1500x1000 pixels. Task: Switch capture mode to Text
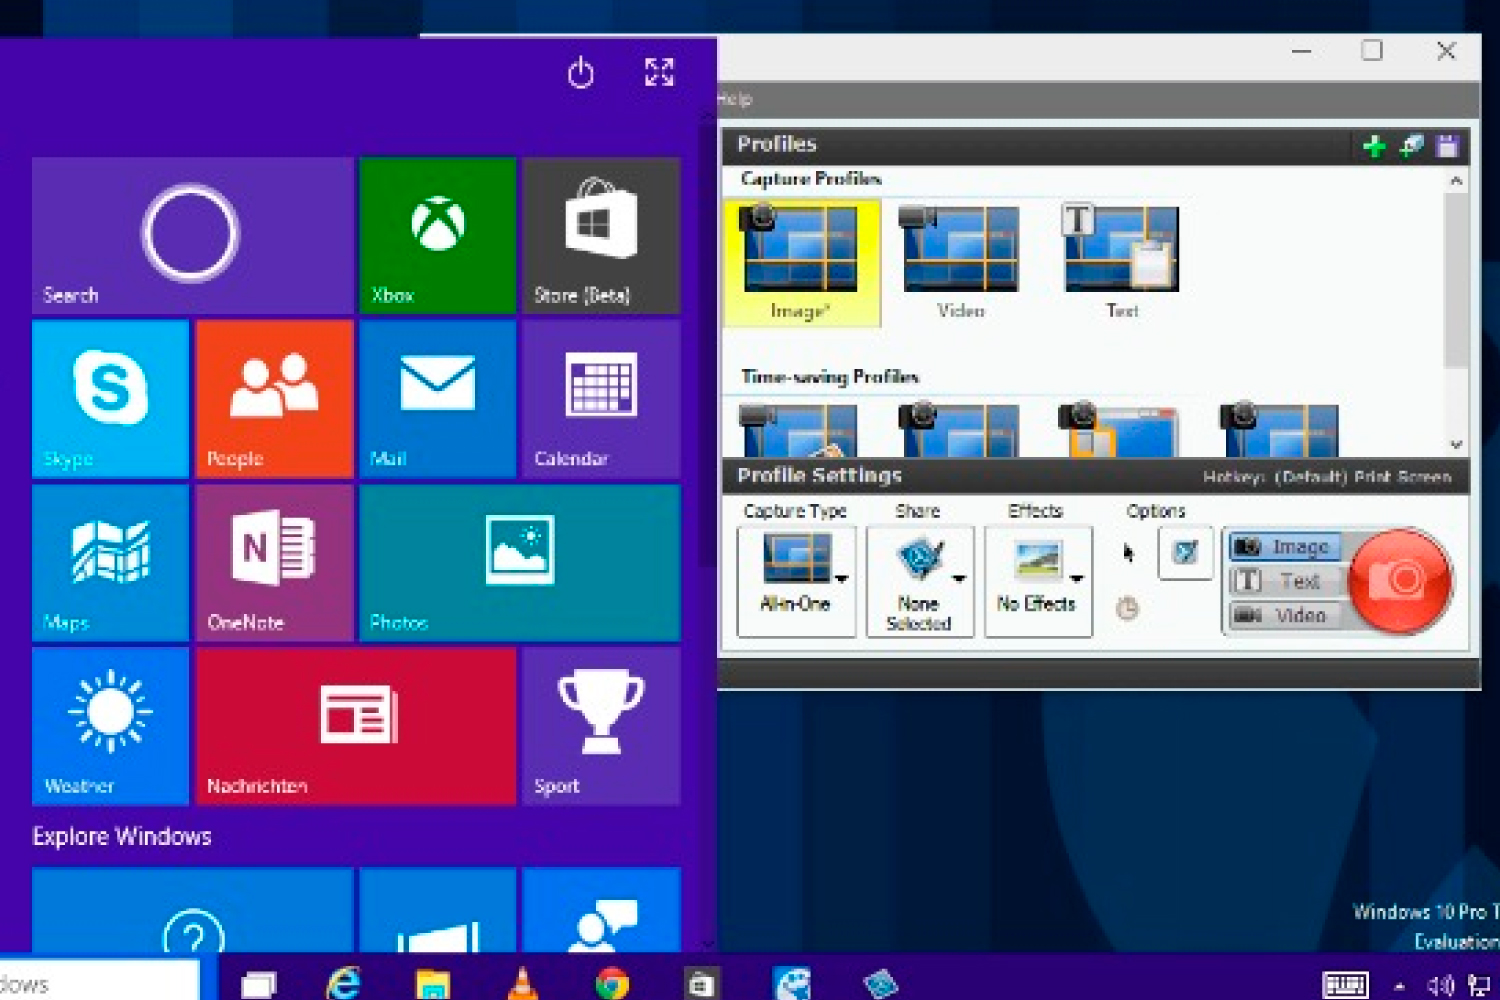click(1285, 581)
